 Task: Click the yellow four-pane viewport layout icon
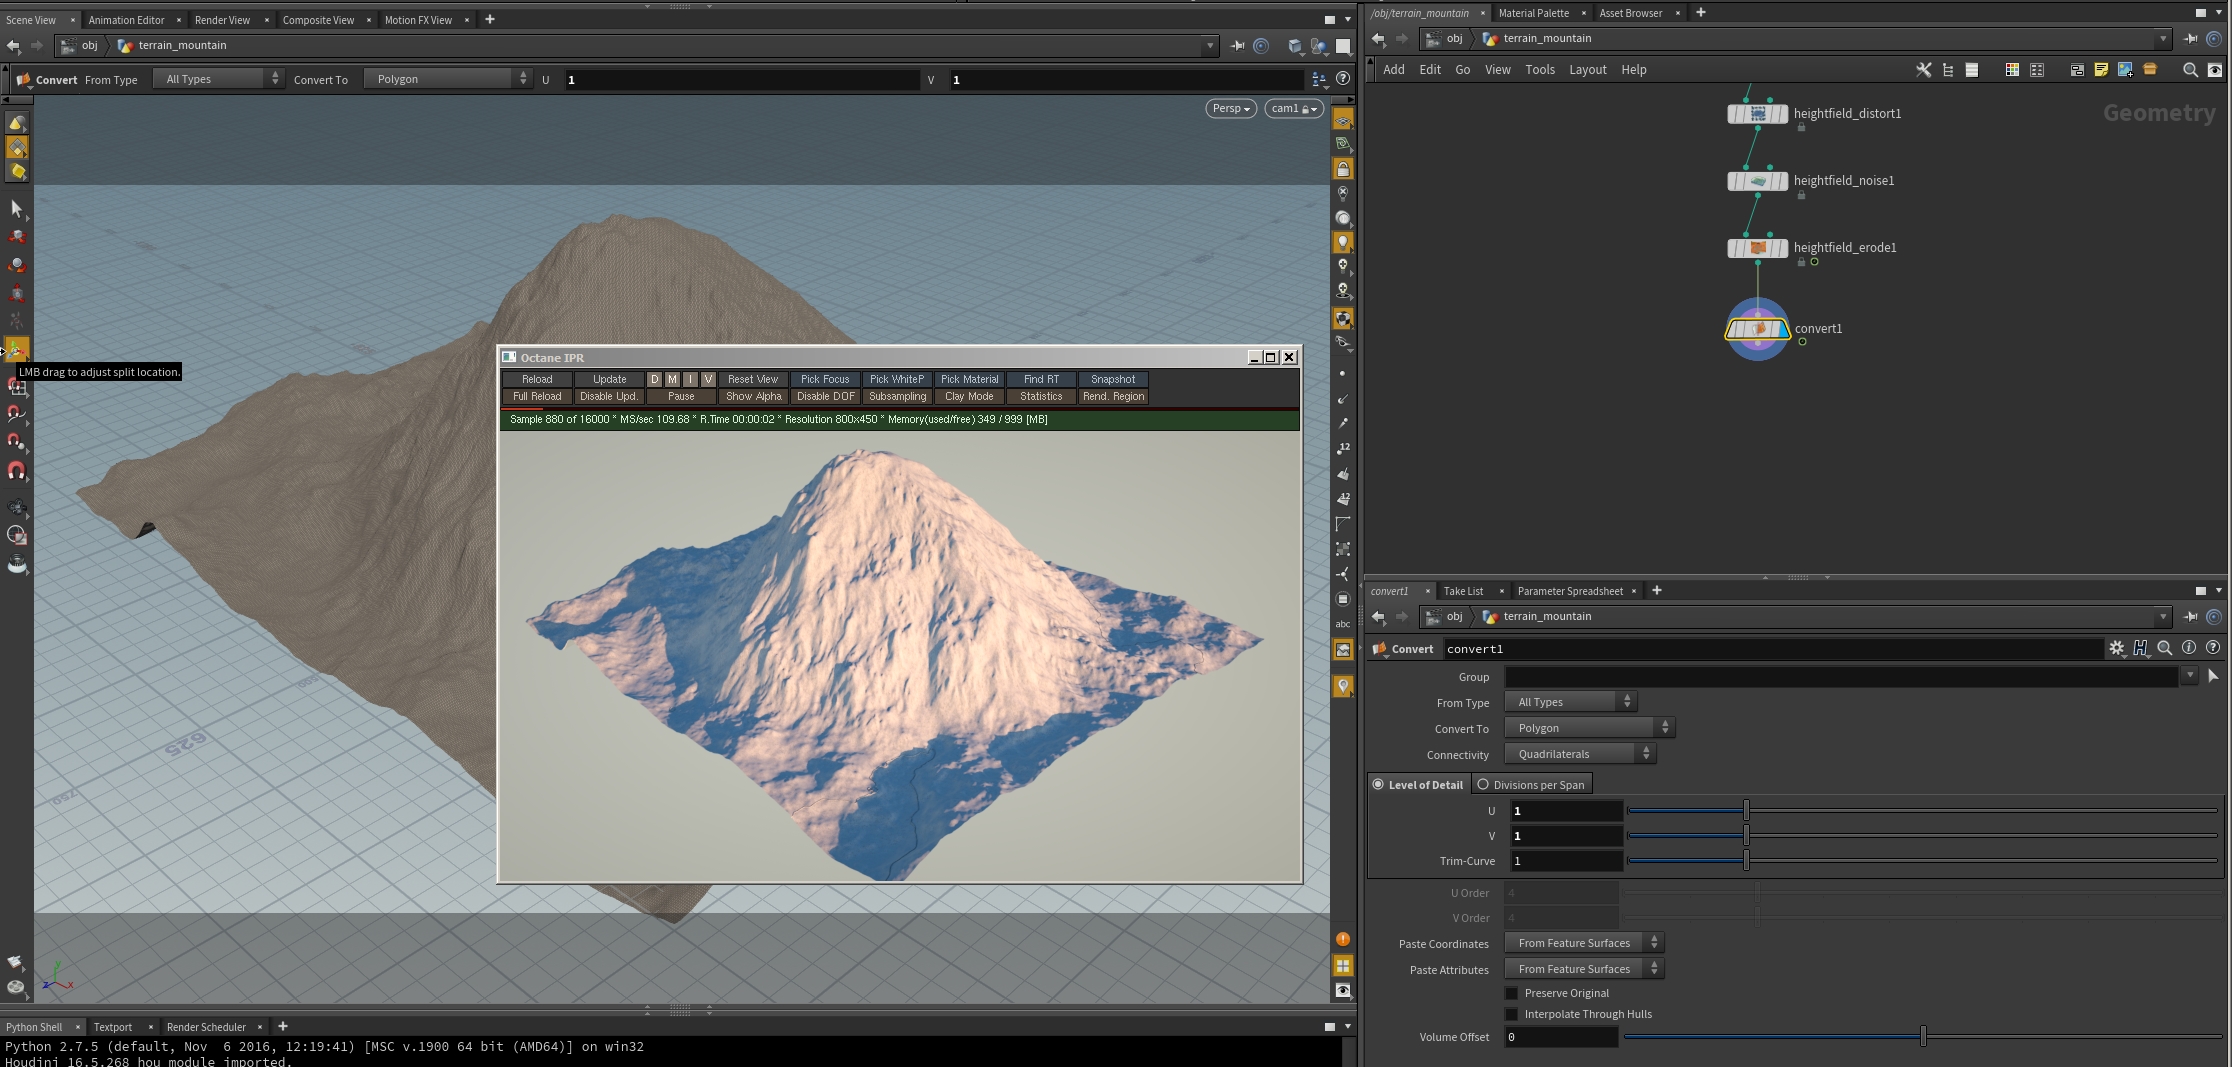click(x=1343, y=966)
